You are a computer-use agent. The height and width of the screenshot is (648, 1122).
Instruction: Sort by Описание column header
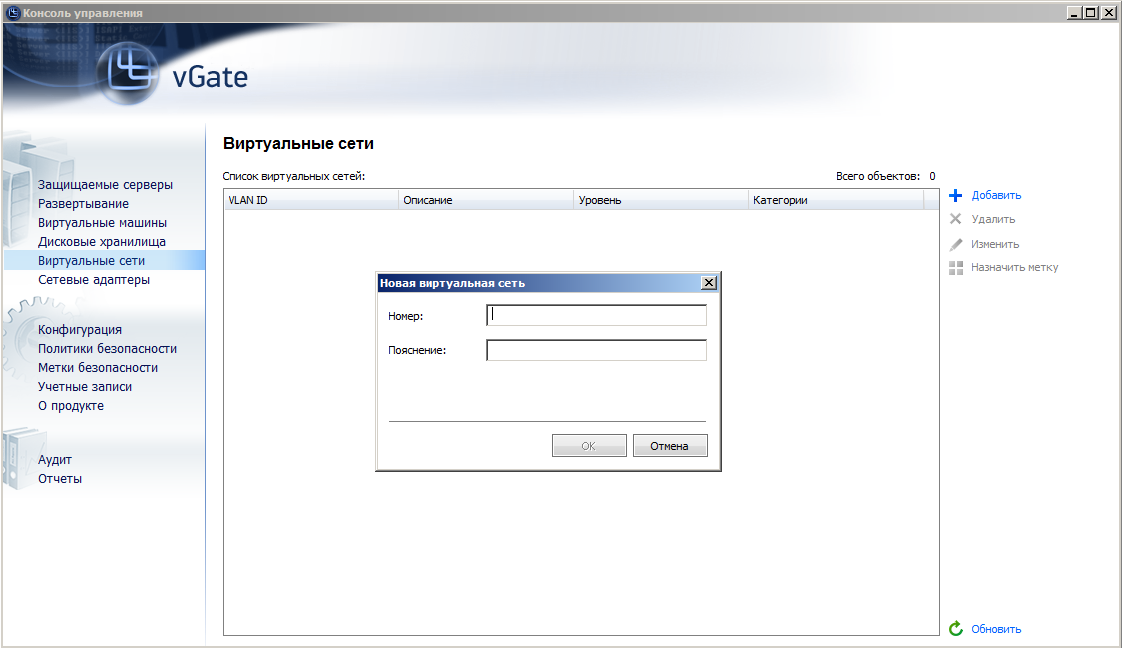[x=486, y=200]
